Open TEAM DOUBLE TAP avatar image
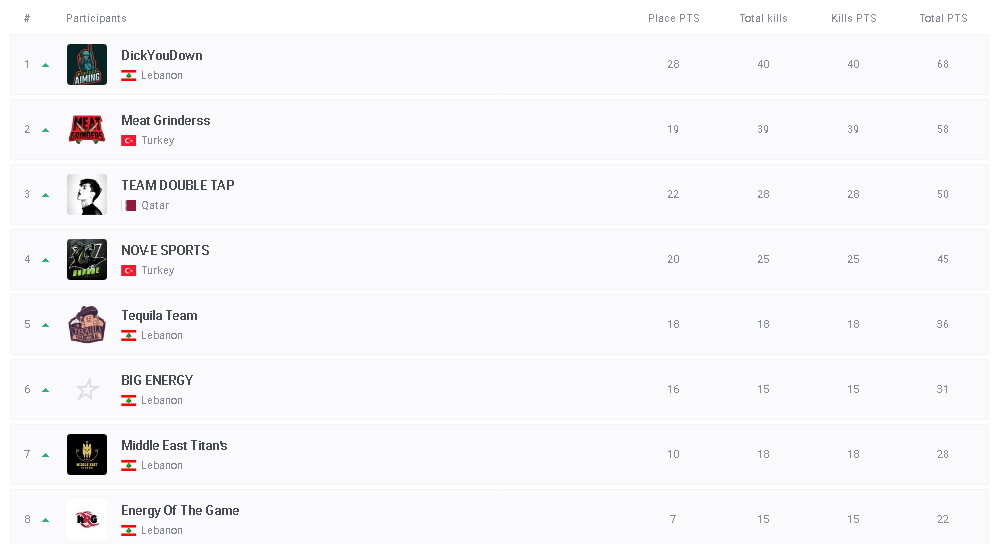Screen dimensions: 1002x544 pyautogui.click(x=87, y=195)
